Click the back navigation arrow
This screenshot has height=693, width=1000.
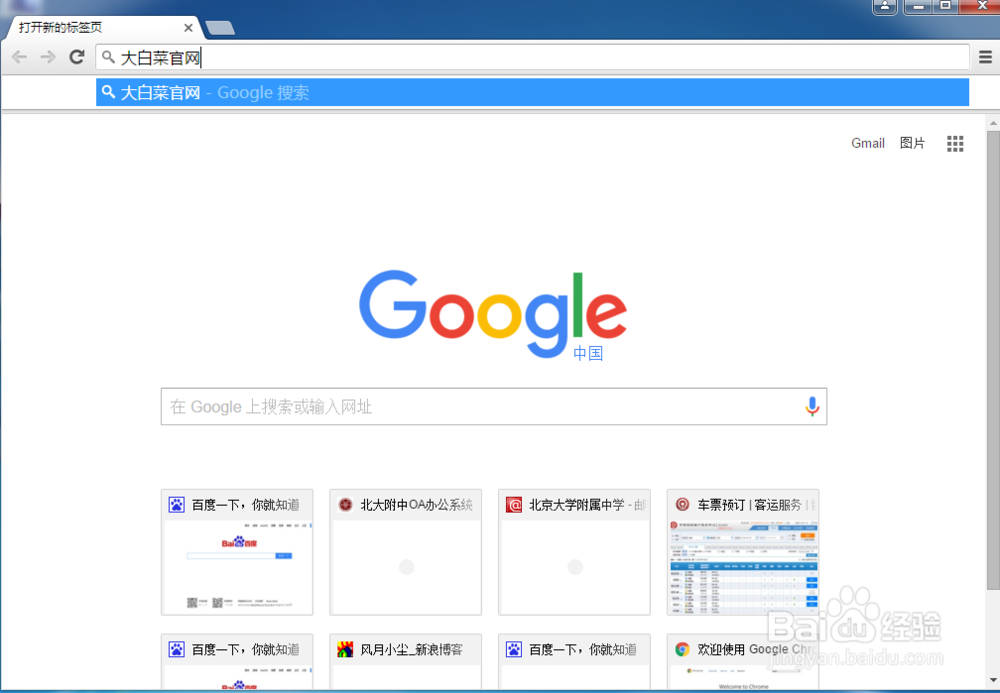(x=18, y=57)
